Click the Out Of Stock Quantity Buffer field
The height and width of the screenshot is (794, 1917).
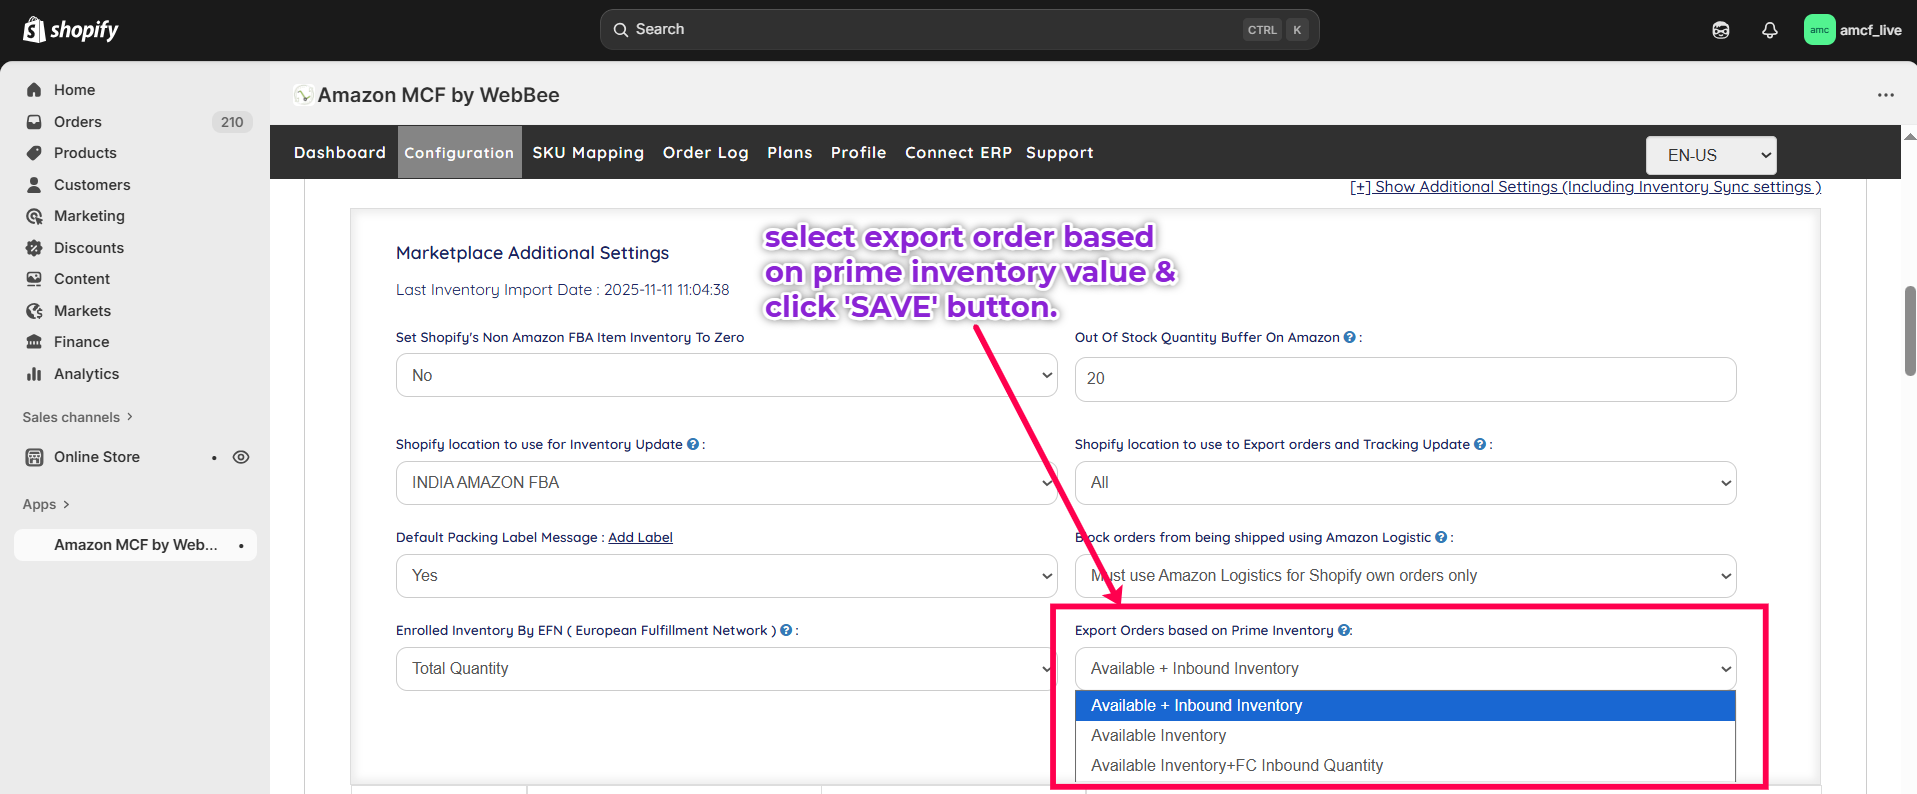tap(1404, 379)
